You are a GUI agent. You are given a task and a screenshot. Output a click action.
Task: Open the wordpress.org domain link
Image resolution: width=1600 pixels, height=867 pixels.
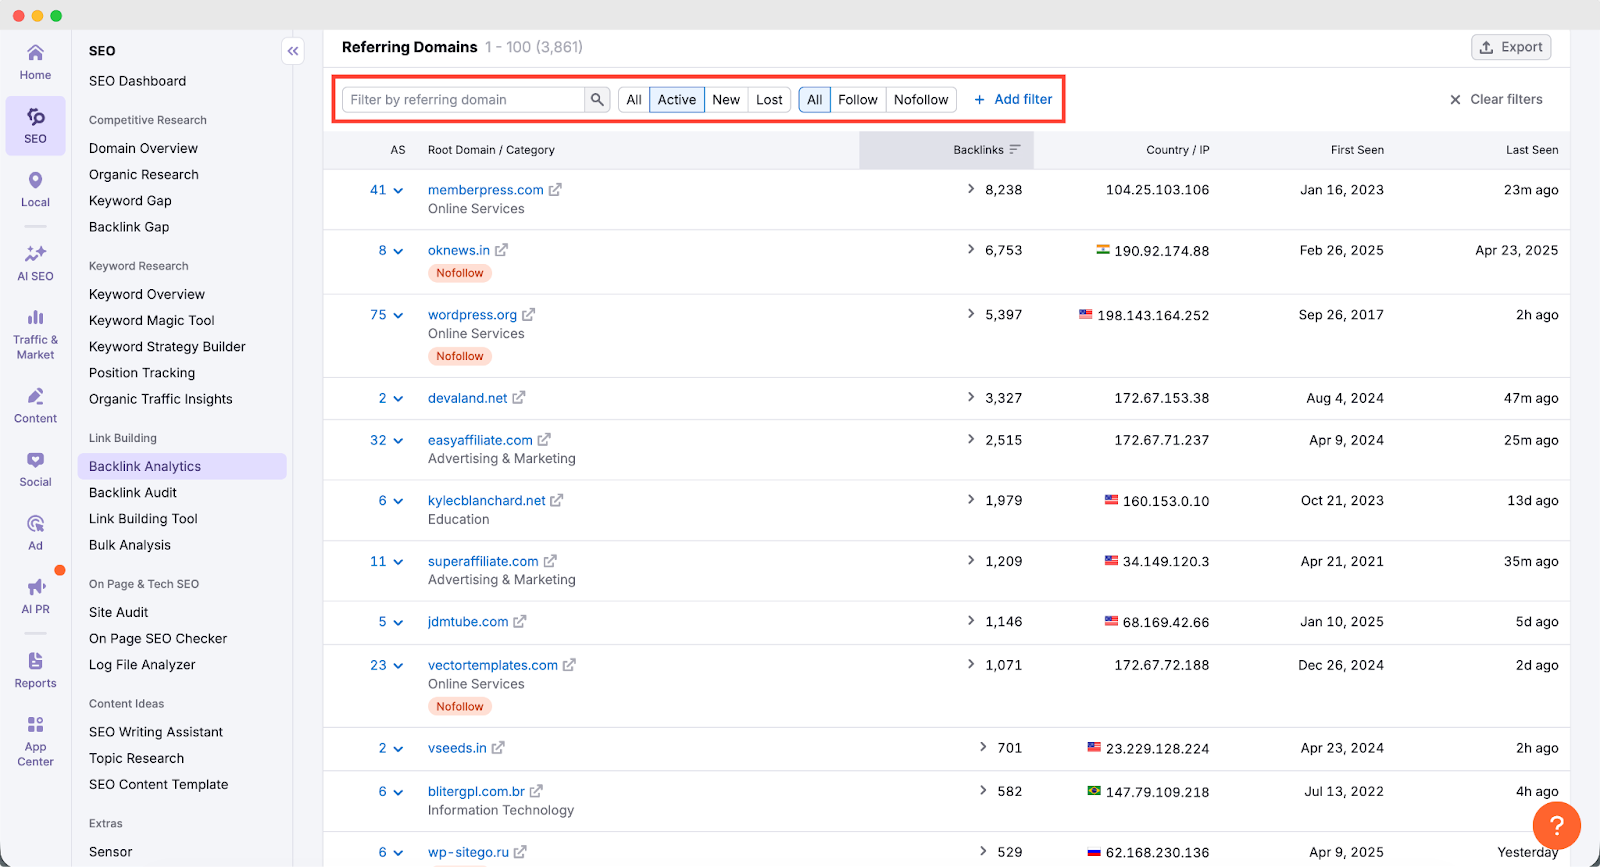tap(472, 315)
